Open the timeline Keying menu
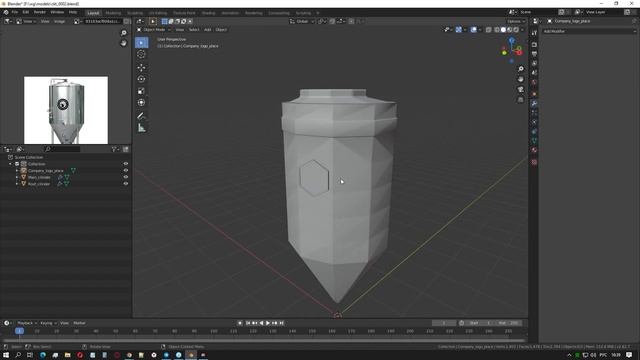 click(x=48, y=323)
